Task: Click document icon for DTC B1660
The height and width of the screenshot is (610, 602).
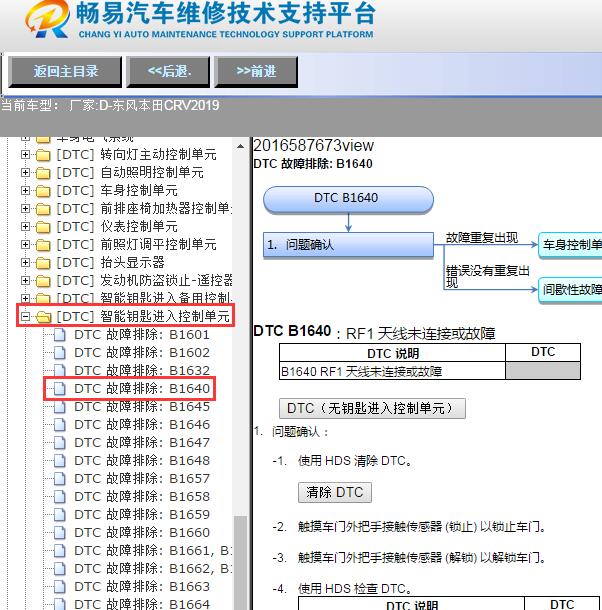Action: 60,532
